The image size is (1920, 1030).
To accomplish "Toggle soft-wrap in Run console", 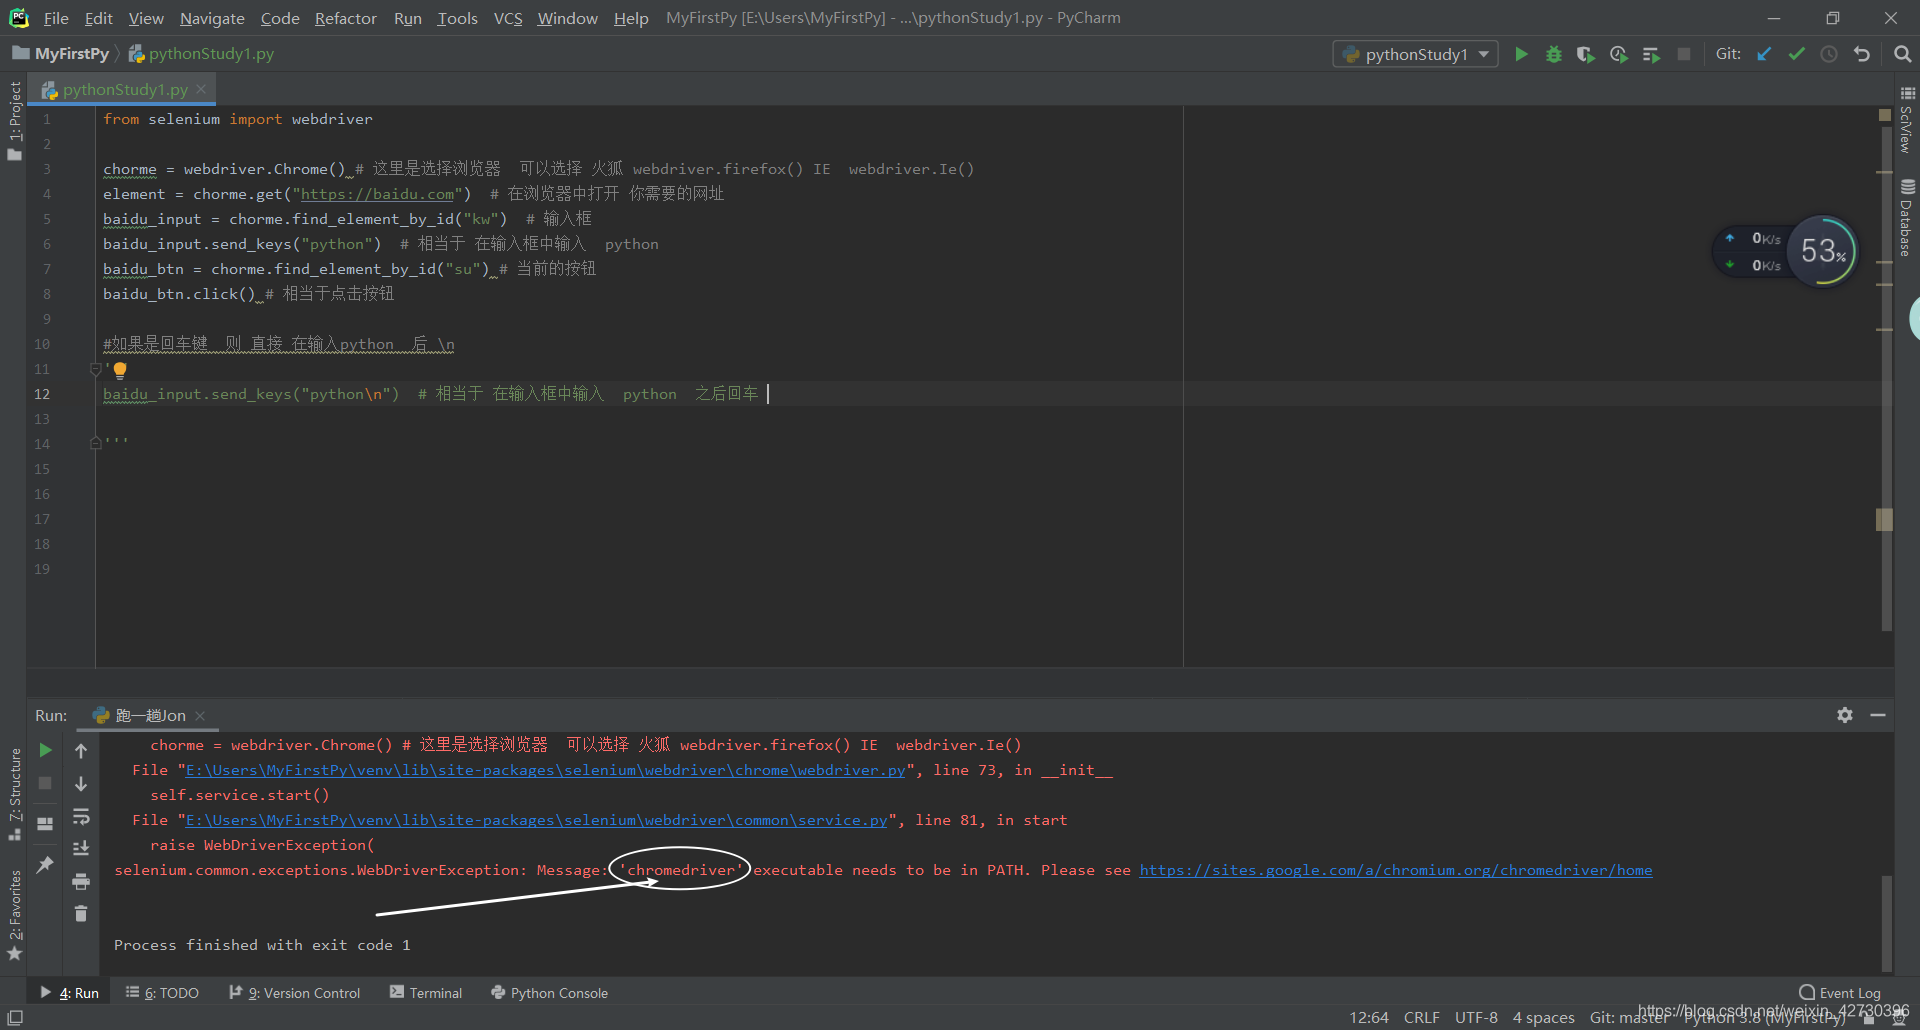I will click(81, 816).
